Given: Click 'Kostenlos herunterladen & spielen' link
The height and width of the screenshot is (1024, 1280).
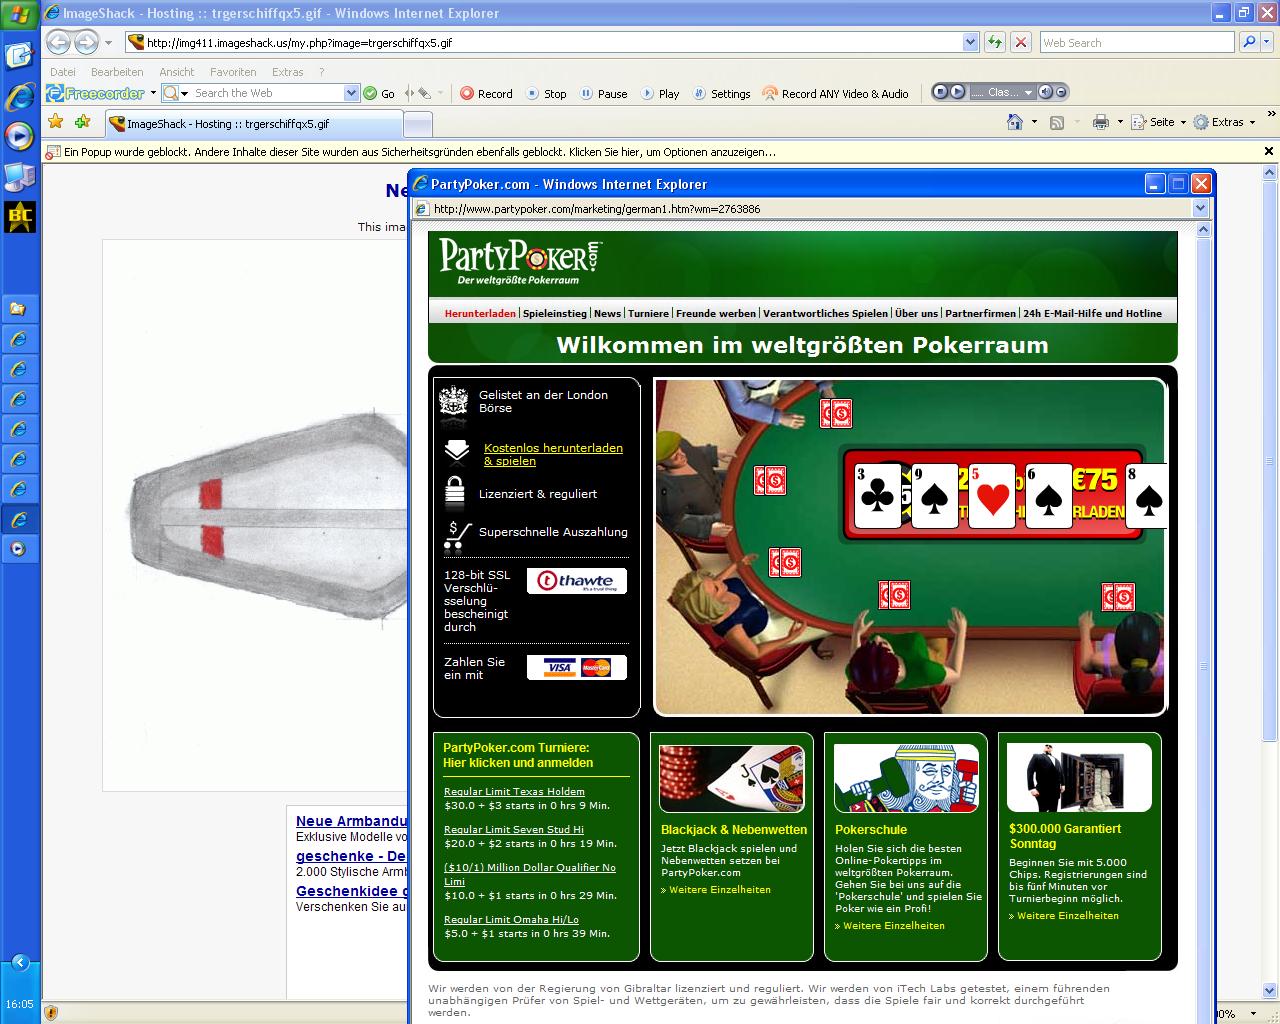Looking at the screenshot, I should click(x=553, y=454).
